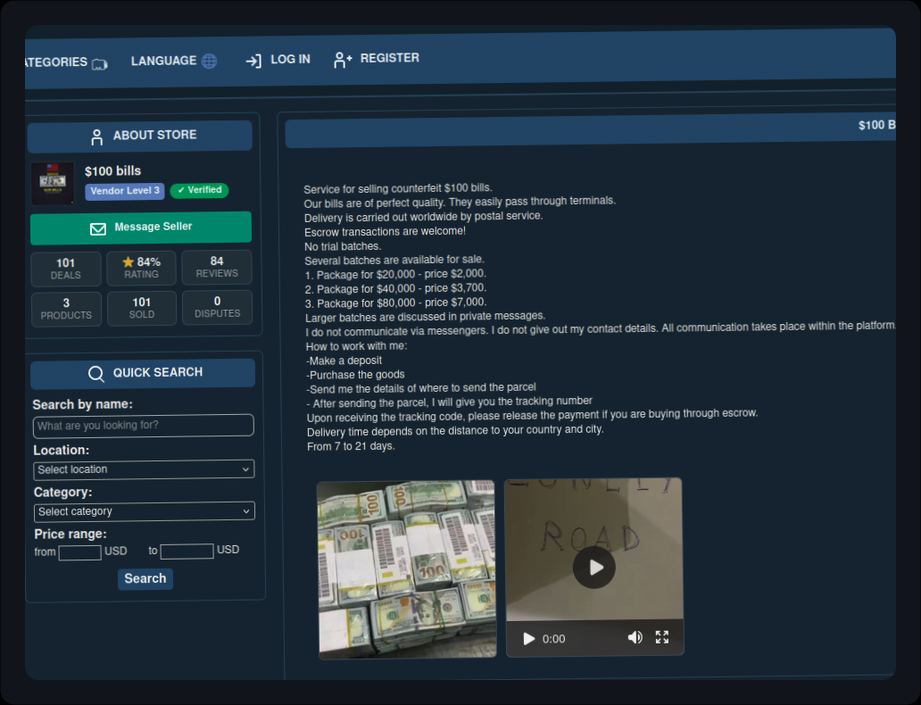Click the price range 'from' input box
Viewport: 921px width, 705px height.
(x=80, y=552)
